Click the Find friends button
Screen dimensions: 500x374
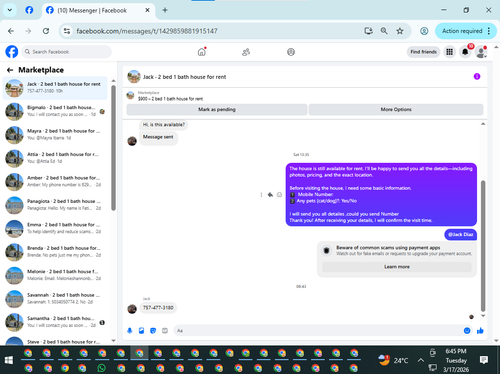click(423, 52)
